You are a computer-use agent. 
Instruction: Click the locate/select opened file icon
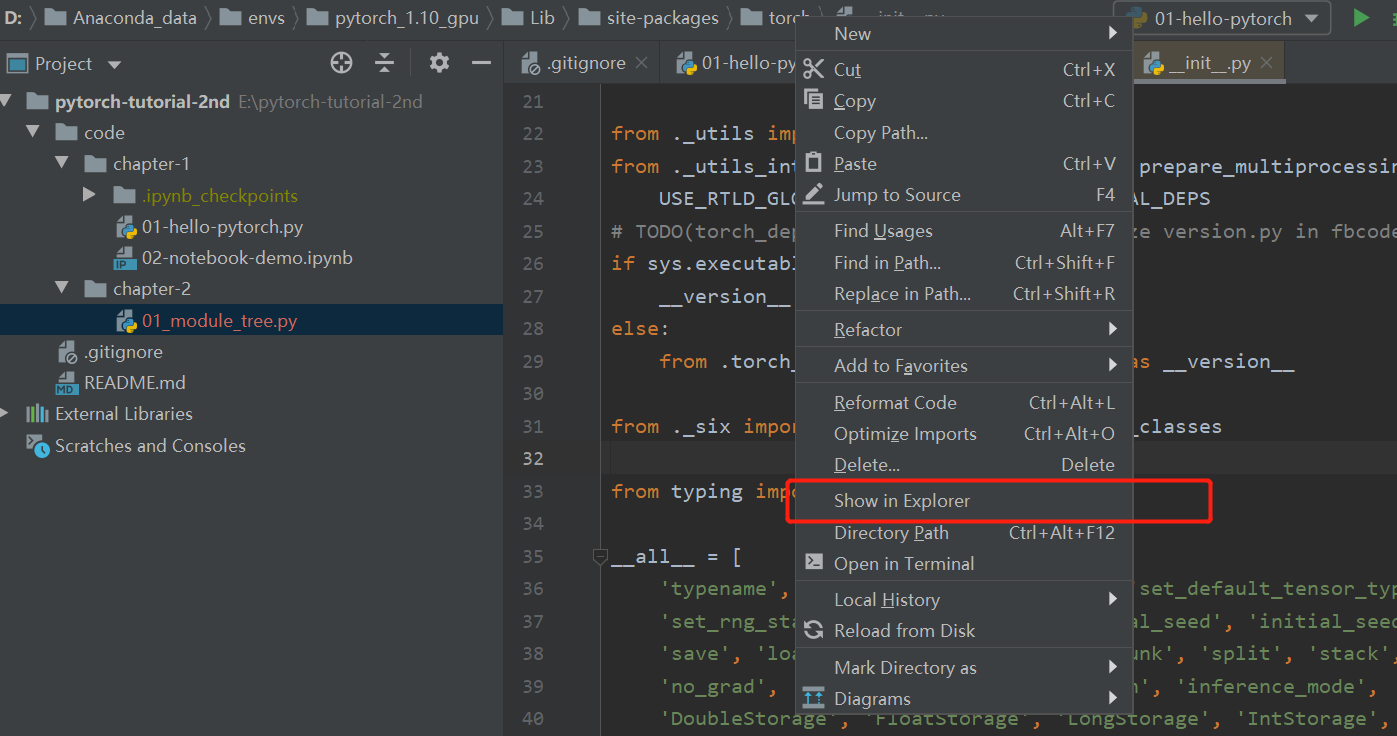[342, 63]
